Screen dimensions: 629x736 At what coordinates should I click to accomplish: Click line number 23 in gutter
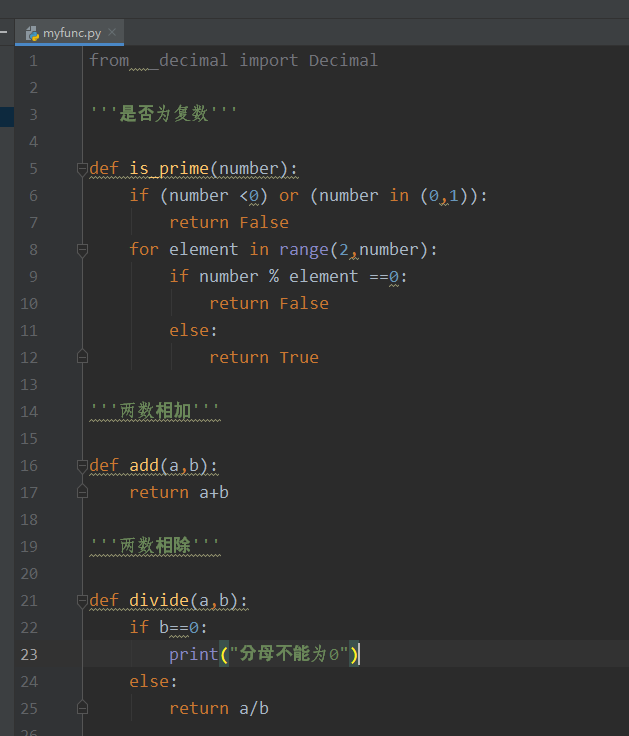point(29,655)
